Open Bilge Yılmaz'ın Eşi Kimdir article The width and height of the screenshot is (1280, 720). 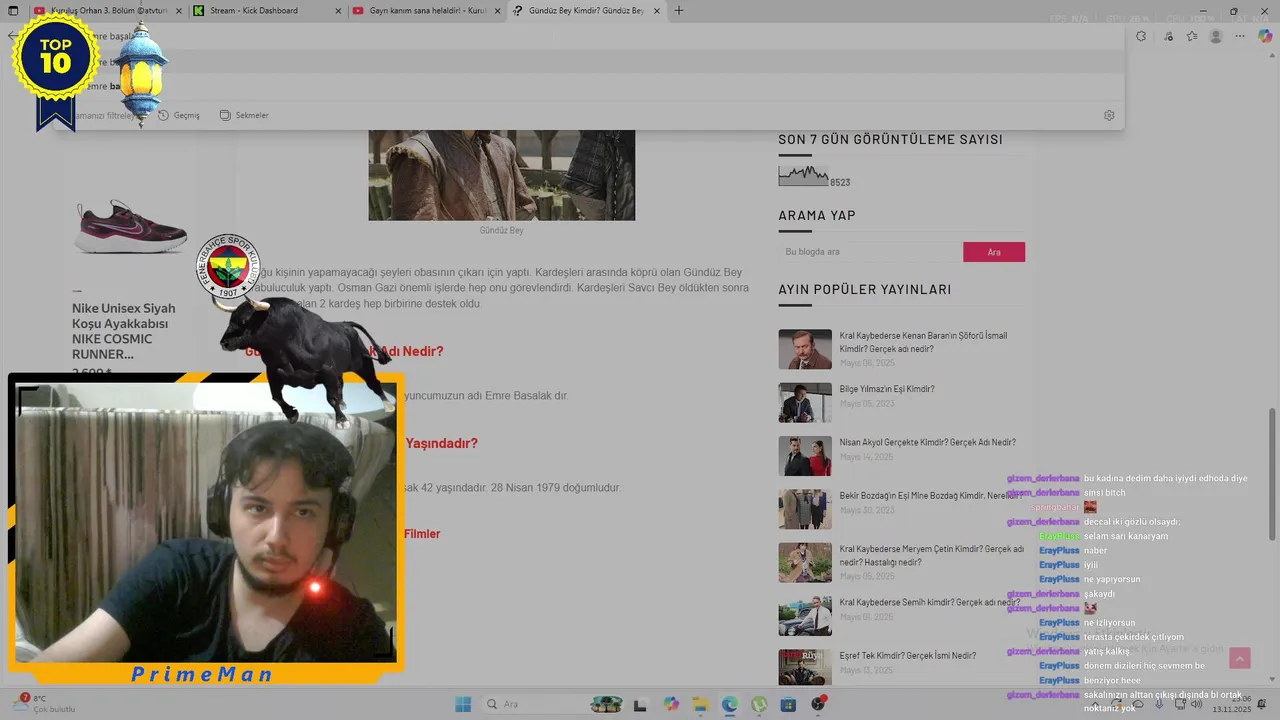(x=887, y=389)
